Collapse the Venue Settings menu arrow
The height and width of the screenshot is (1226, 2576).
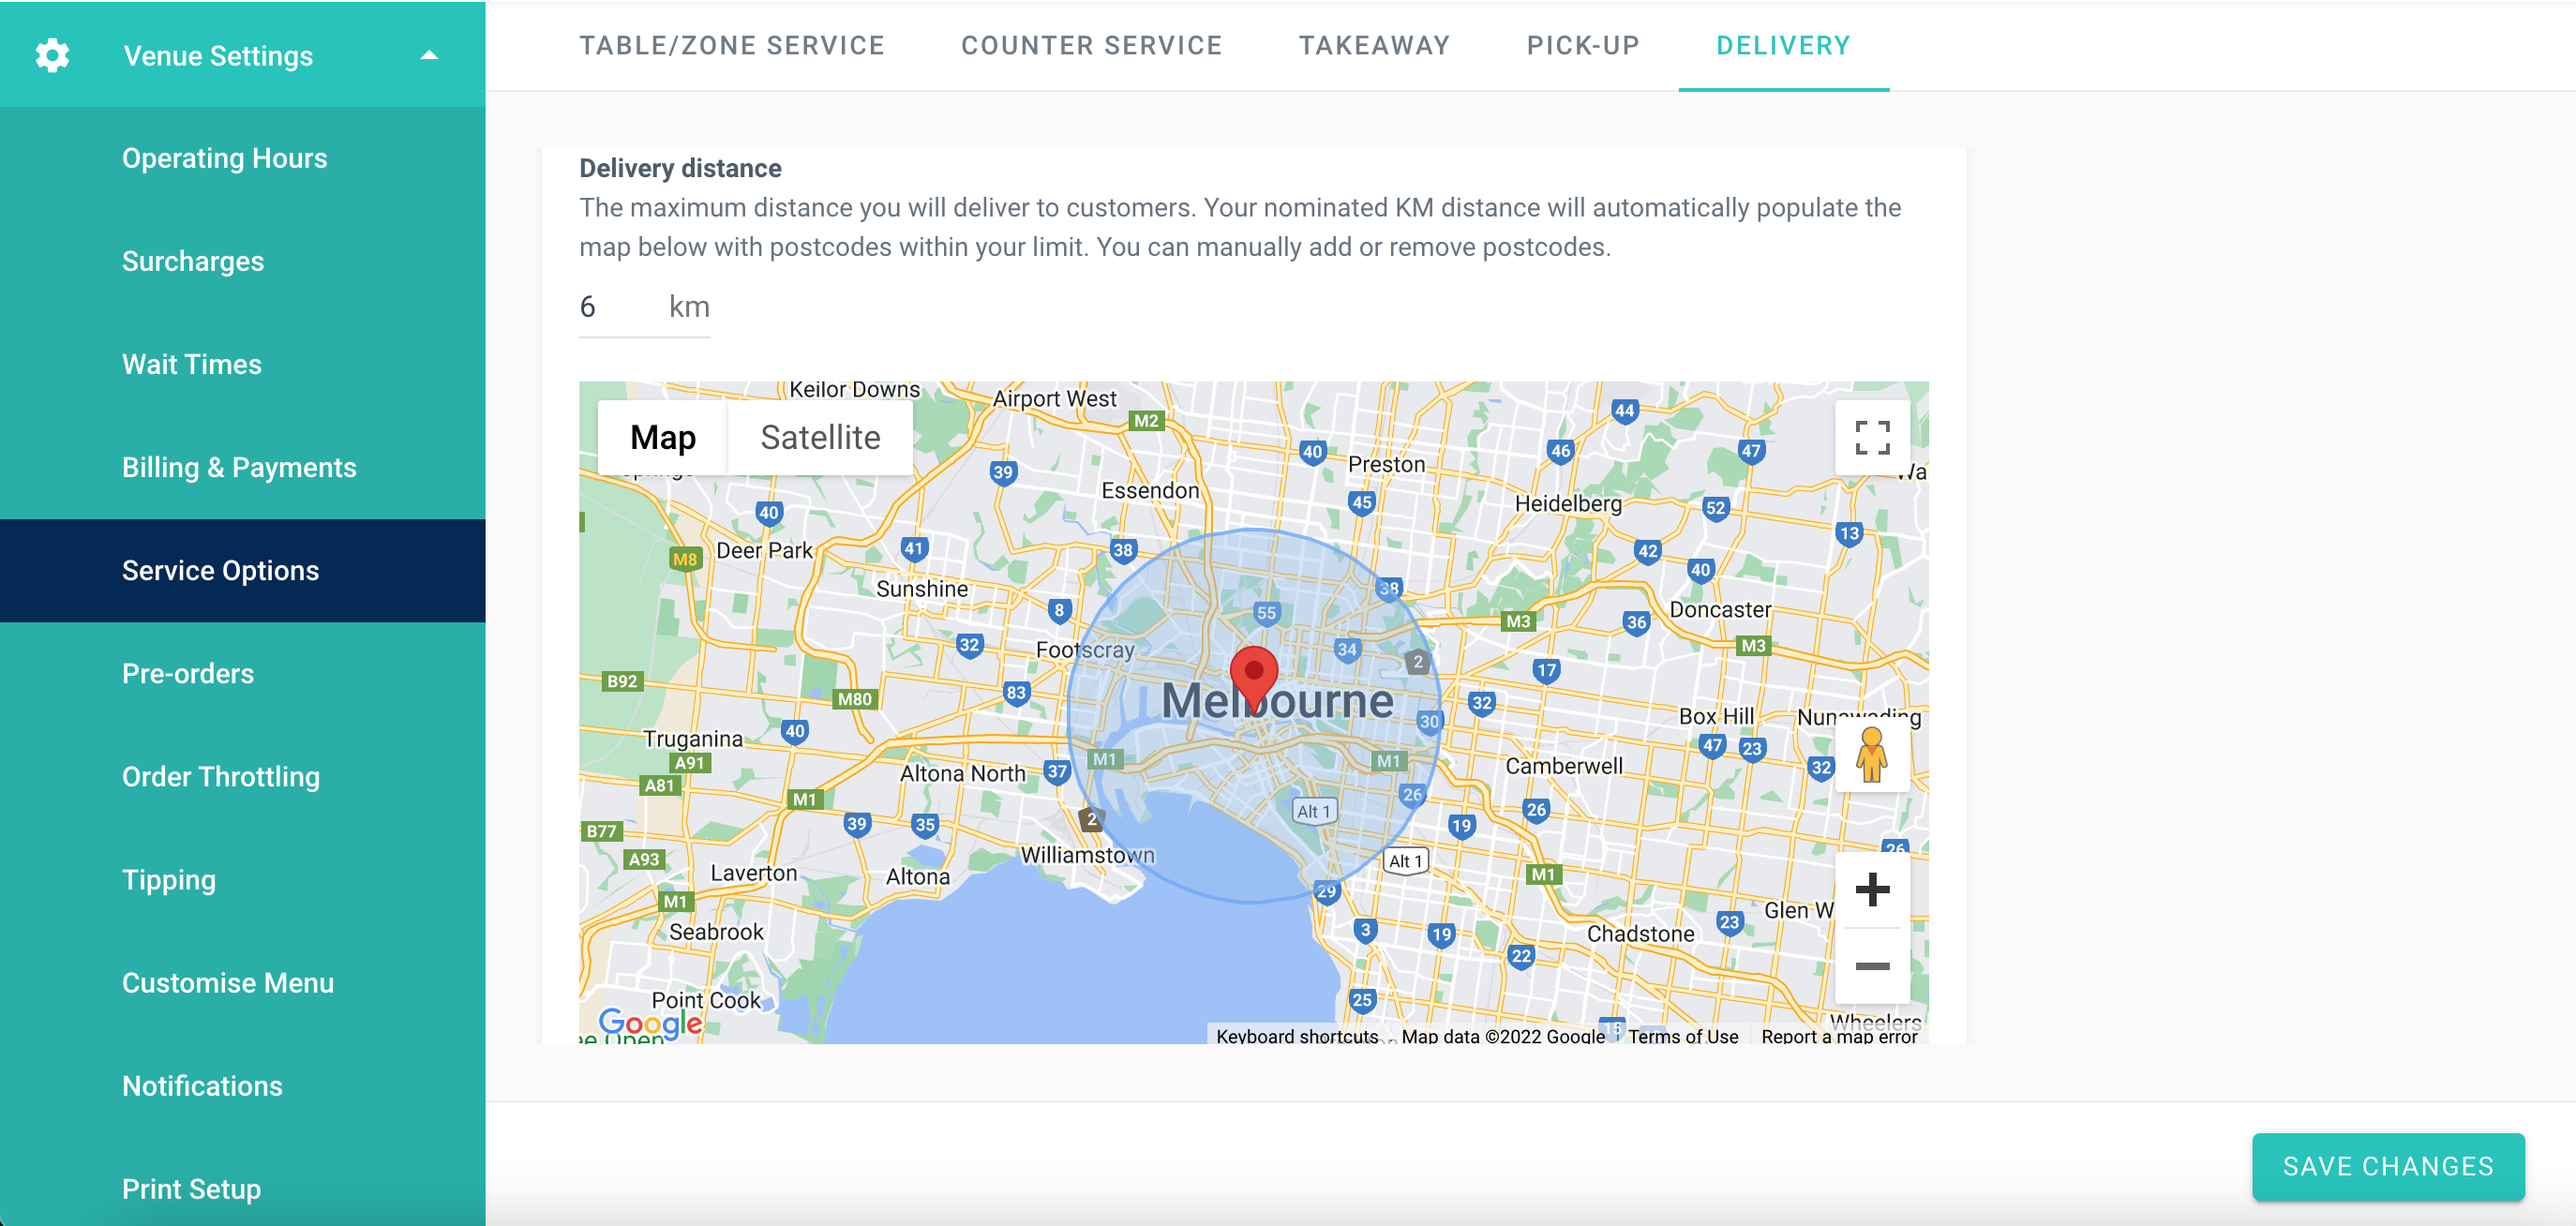click(x=429, y=55)
